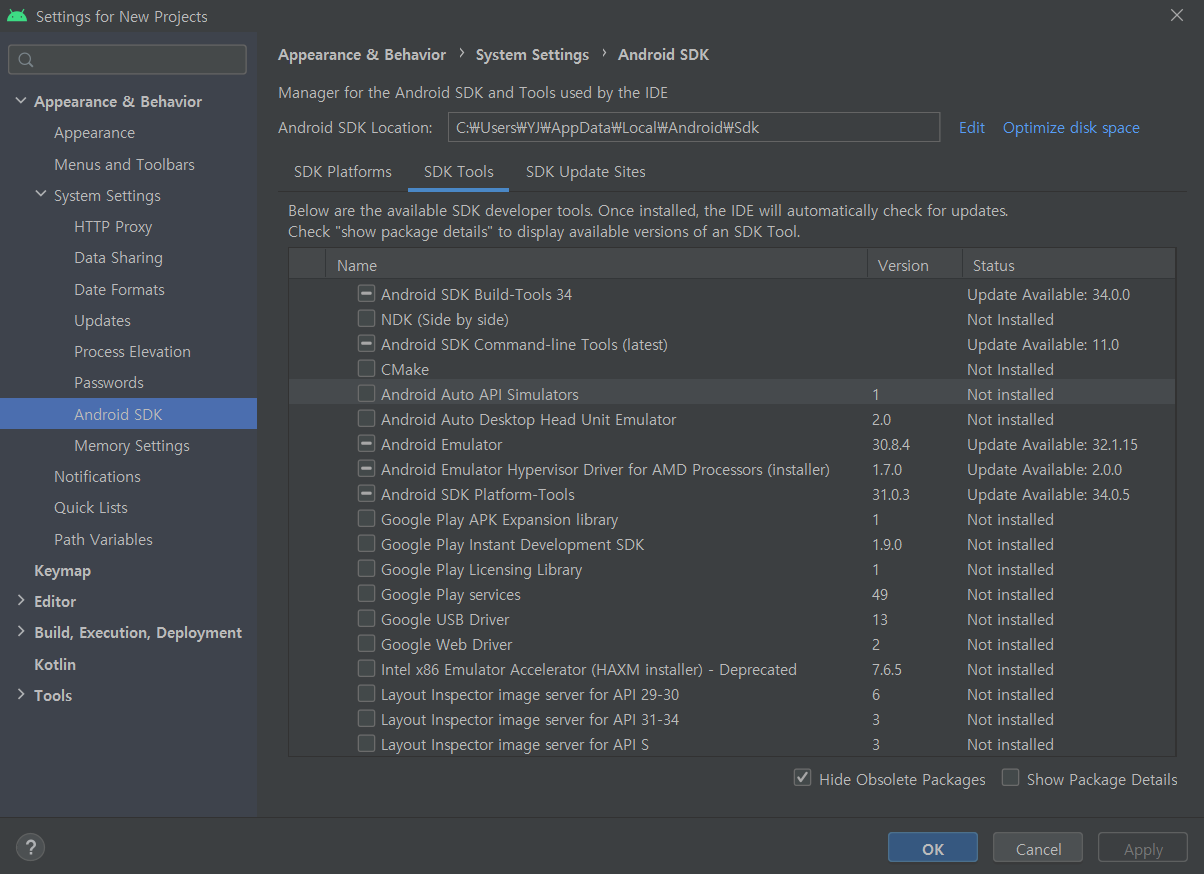Open Notifications settings
The height and width of the screenshot is (874, 1204).
(97, 476)
